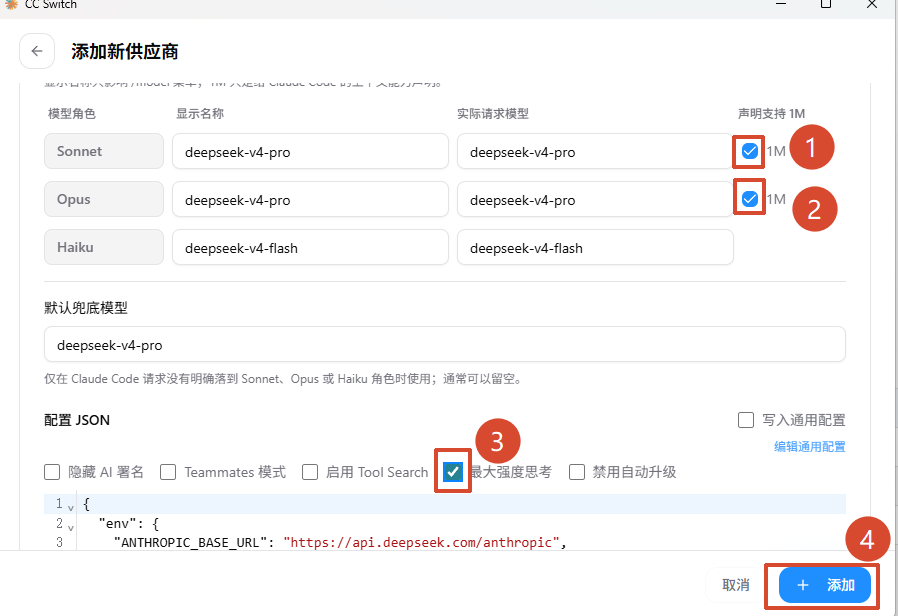The width and height of the screenshot is (898, 616).
Task: Edit the Opus actual request model field
Action: tap(595, 200)
